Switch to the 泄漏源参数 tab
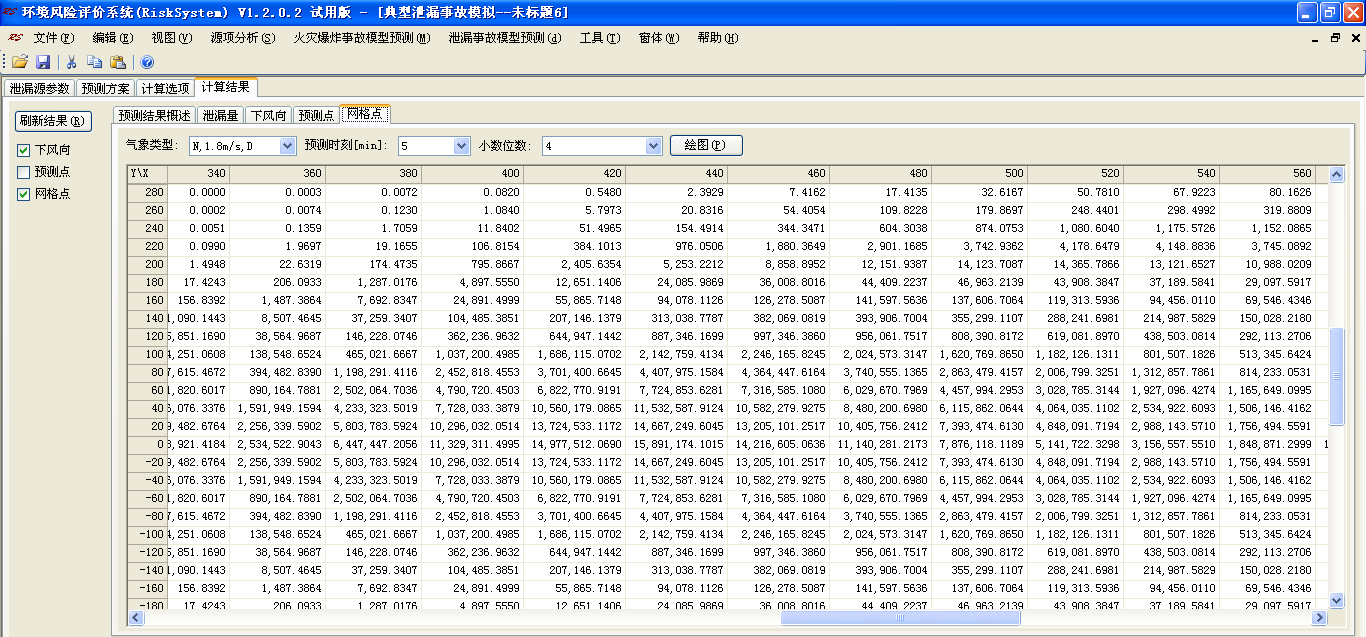The height and width of the screenshot is (637, 1366). click(x=39, y=89)
